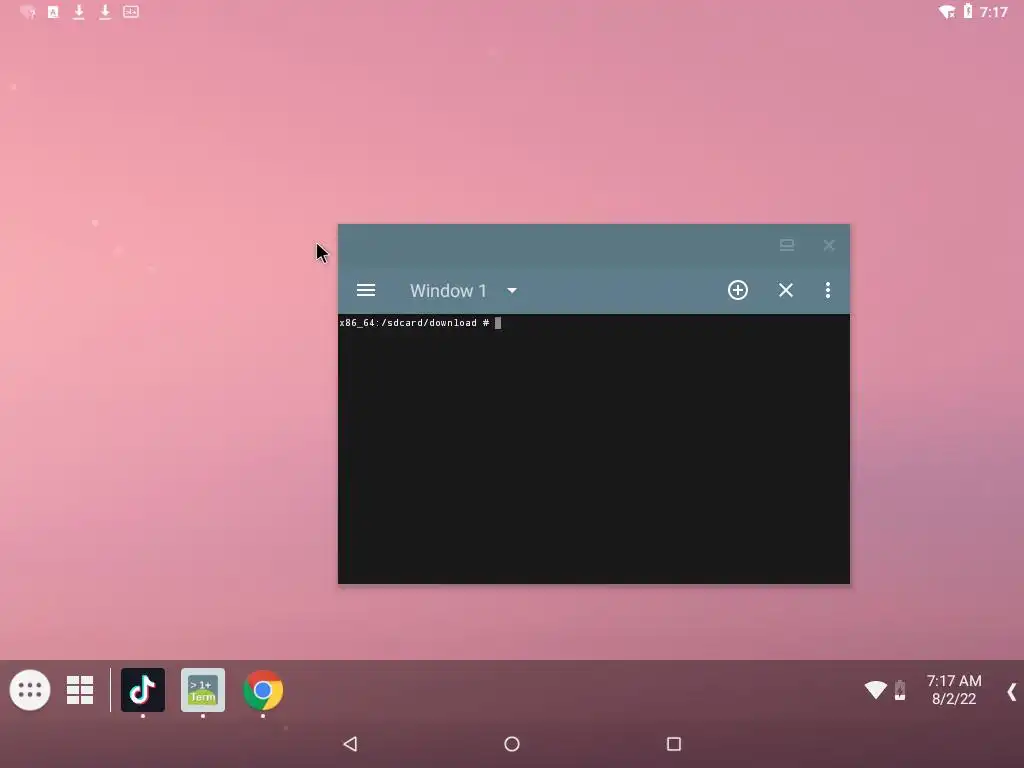
Task: Close the current terminal session X
Action: 786,290
